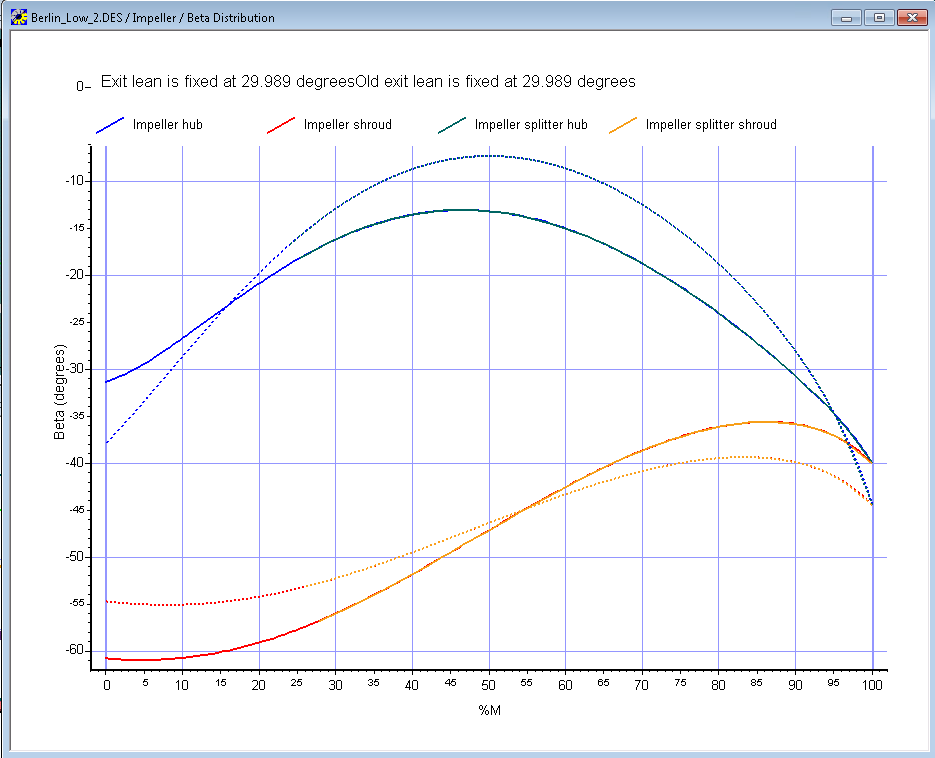Maximize the Beta Distribution window
The width and height of the screenshot is (935, 758).
tap(879, 17)
